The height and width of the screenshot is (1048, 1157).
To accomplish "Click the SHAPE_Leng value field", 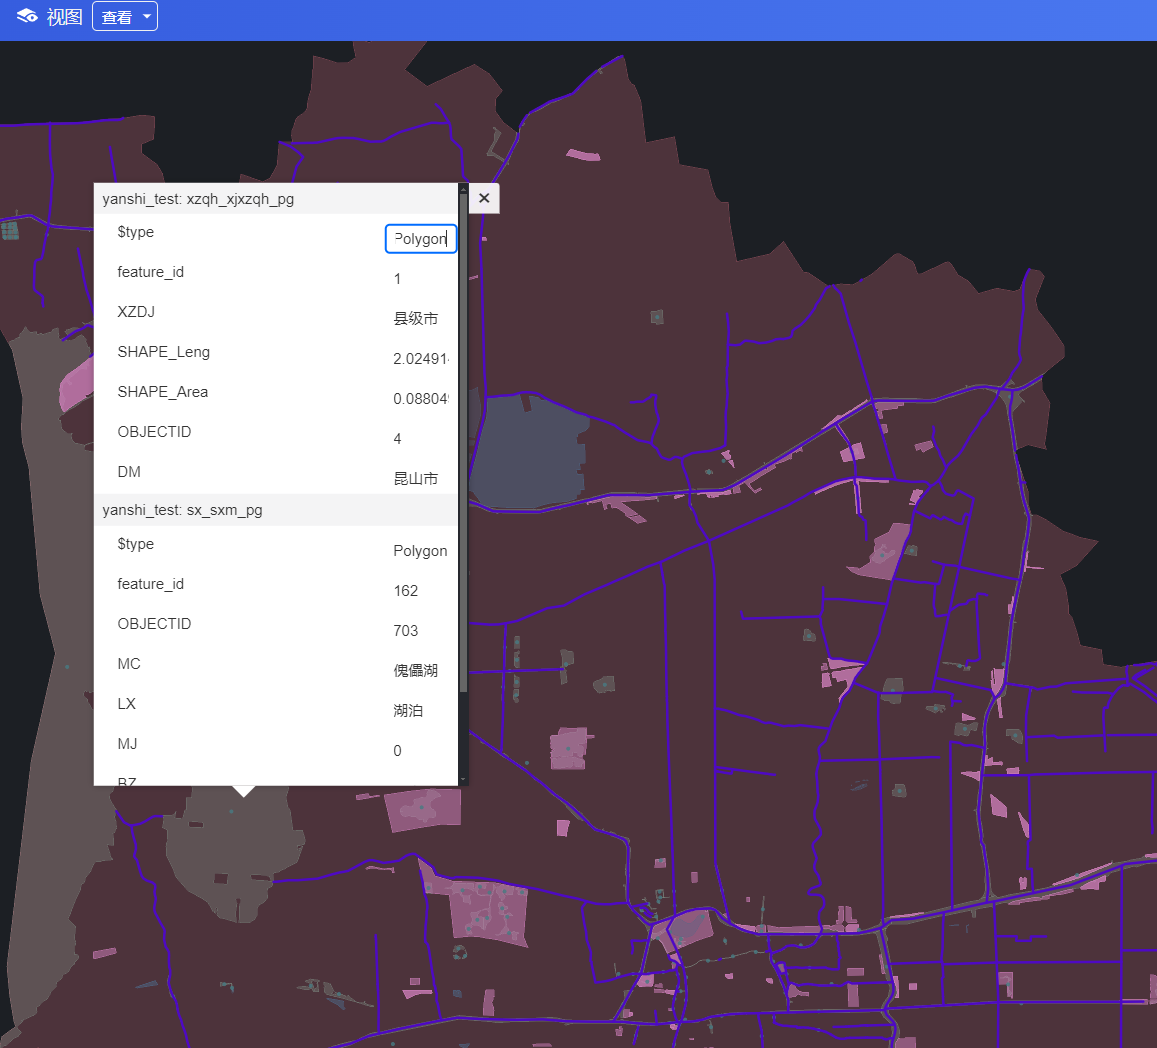I will pos(421,359).
